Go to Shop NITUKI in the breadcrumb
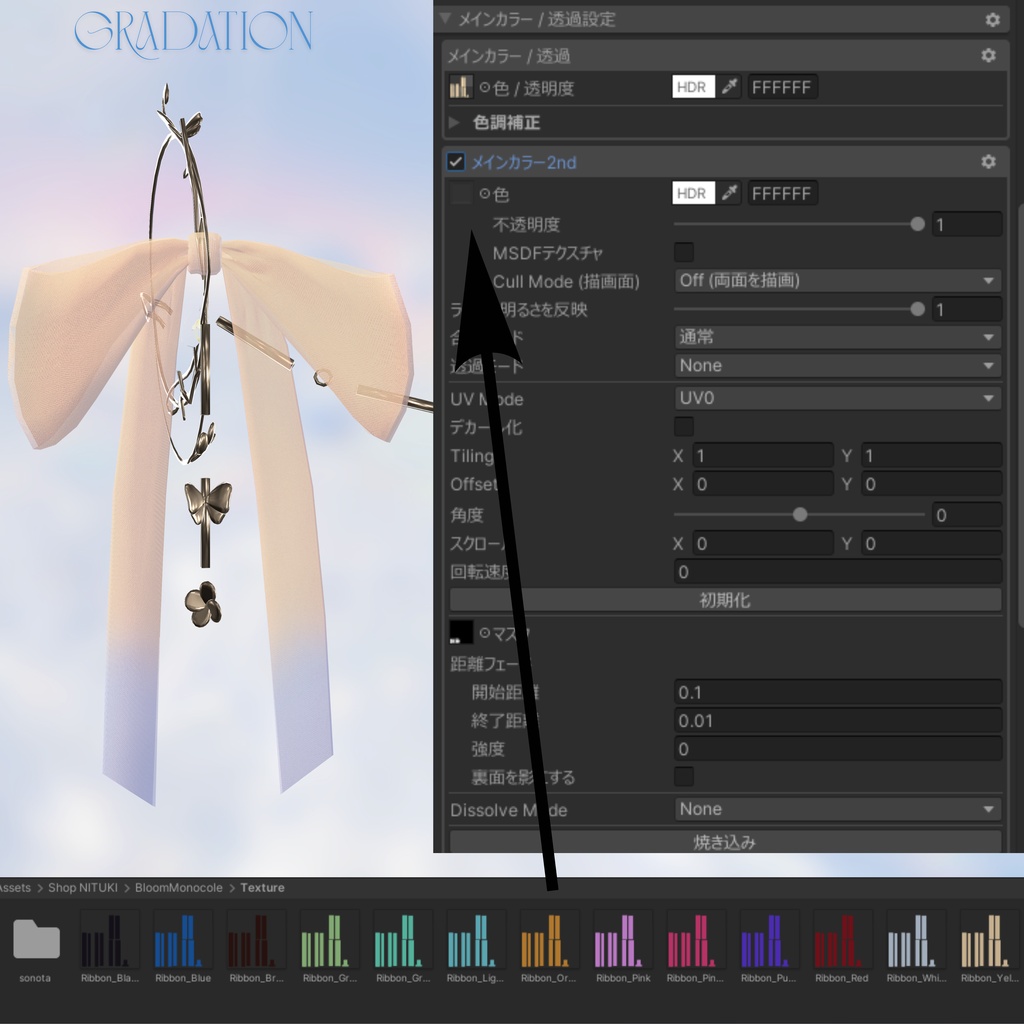Screen dimensions: 1024x1024 [83, 888]
